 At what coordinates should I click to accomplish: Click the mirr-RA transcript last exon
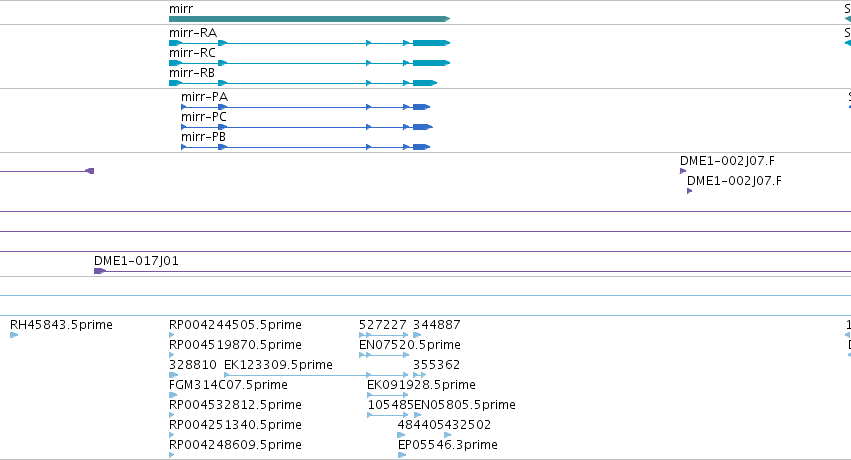click(431, 43)
